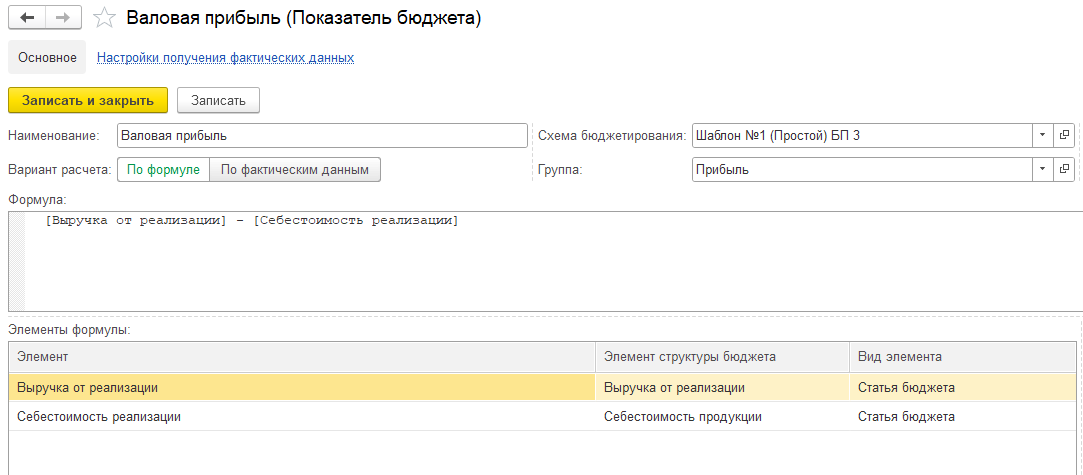
Task: Open Настройки получения фактических данных link
Action: coord(225,57)
